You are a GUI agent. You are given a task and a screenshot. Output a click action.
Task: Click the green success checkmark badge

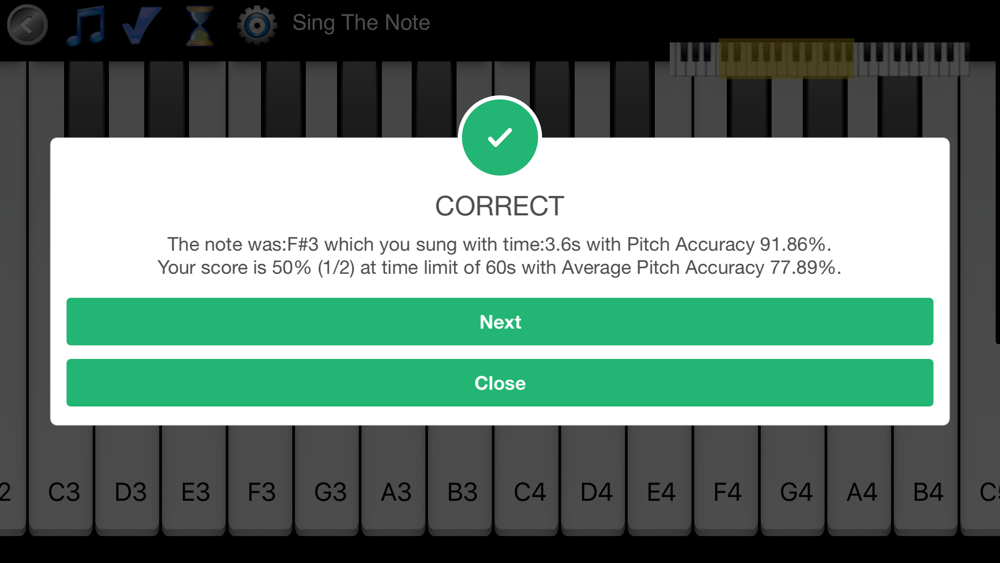(x=500, y=137)
